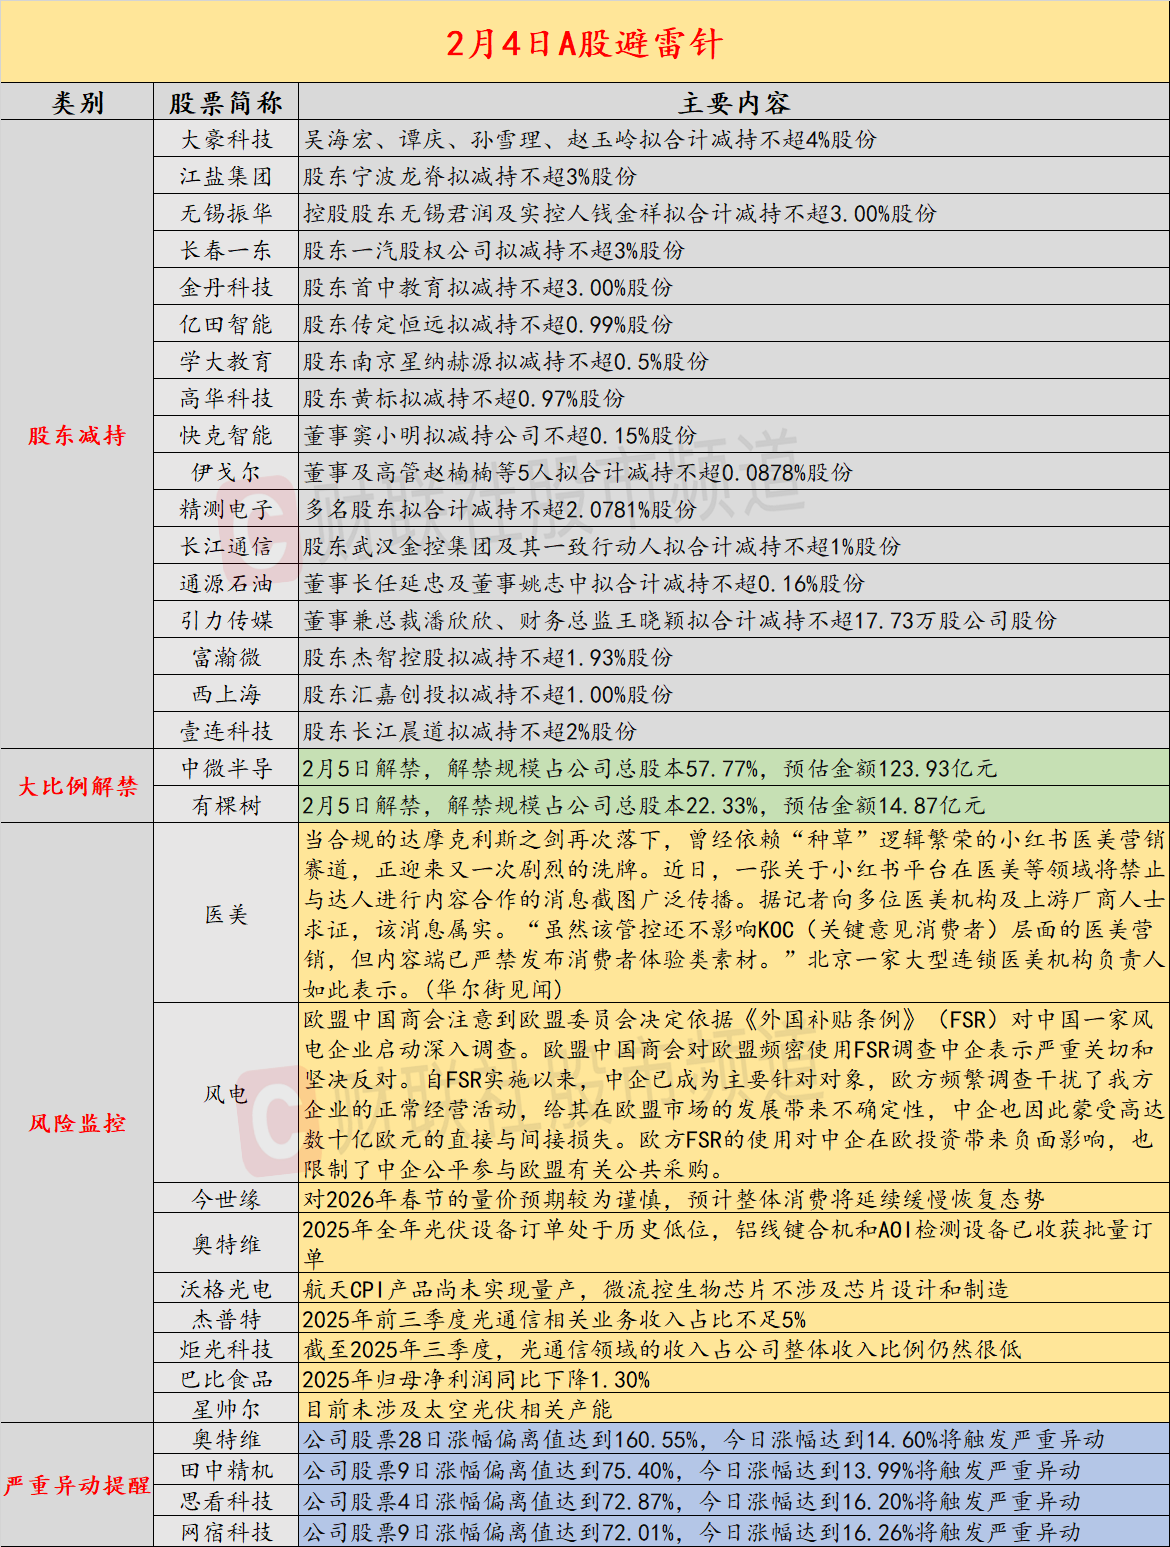Click the 大比例解禁 category cell

77,786
